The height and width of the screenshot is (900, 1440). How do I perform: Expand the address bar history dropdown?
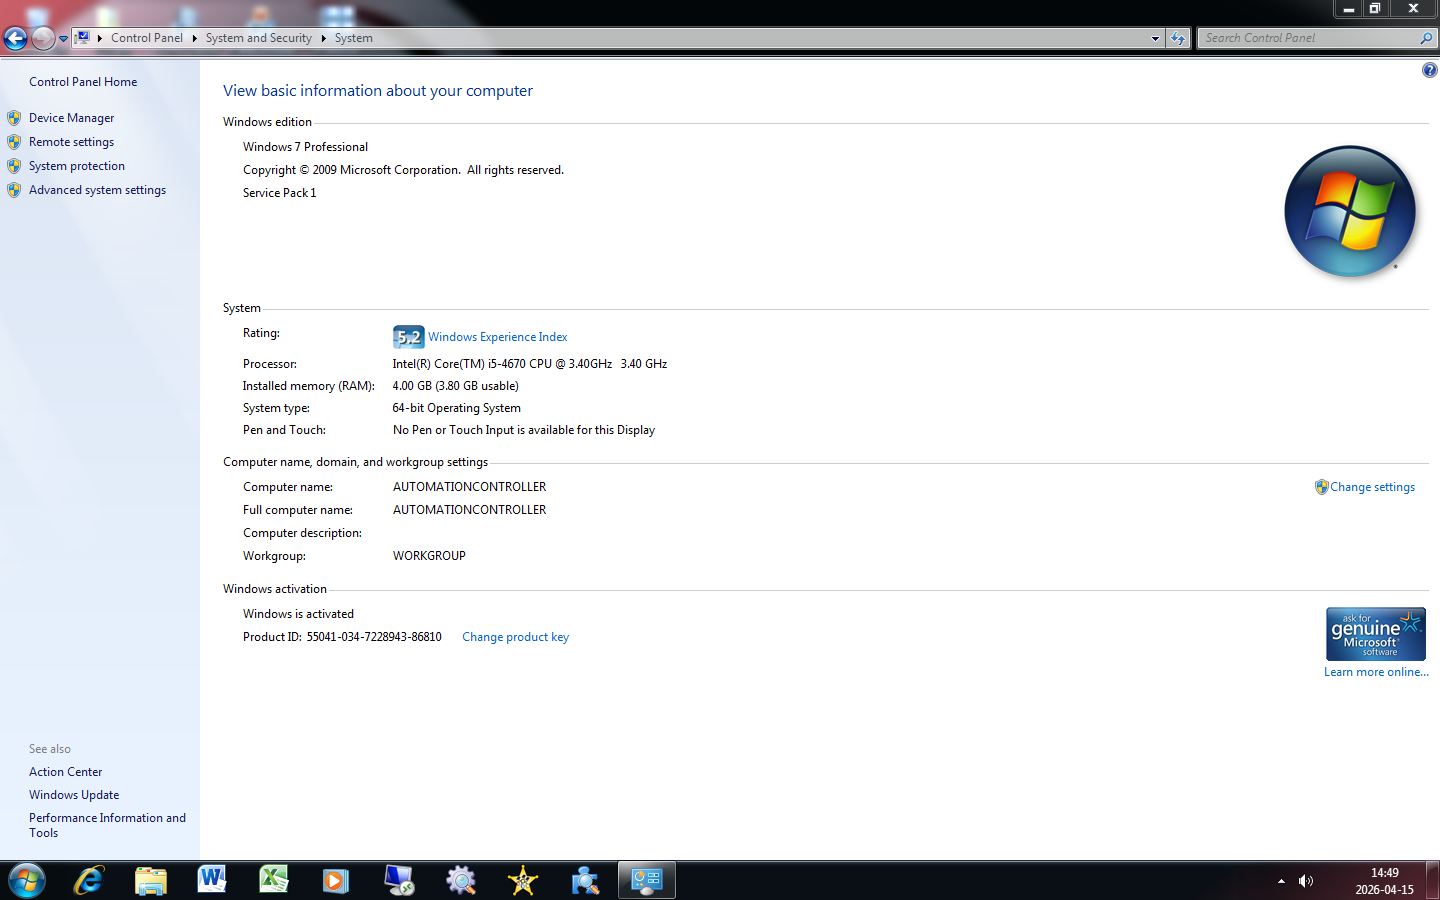pos(1155,38)
